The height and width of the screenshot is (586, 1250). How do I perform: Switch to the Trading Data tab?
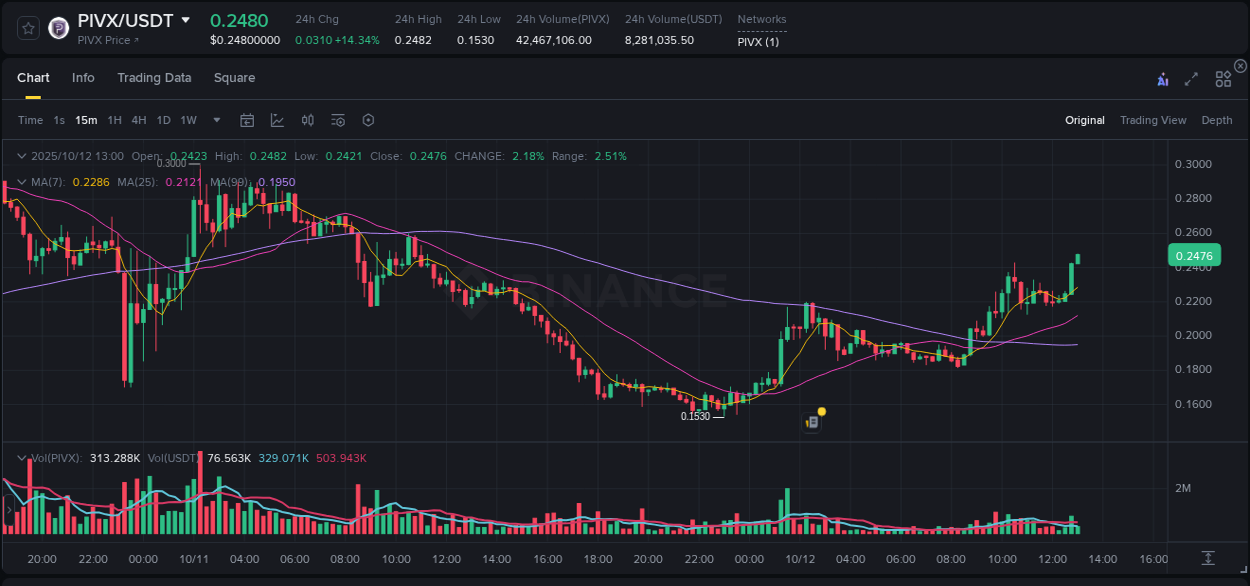pos(154,78)
